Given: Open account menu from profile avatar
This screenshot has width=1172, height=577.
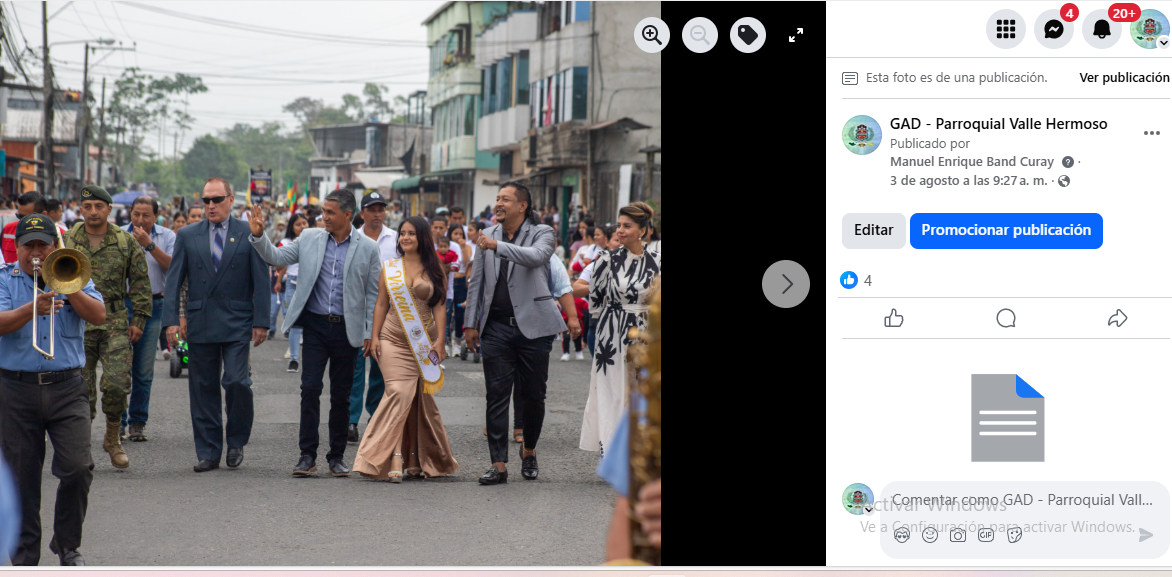Looking at the screenshot, I should click(x=1149, y=29).
